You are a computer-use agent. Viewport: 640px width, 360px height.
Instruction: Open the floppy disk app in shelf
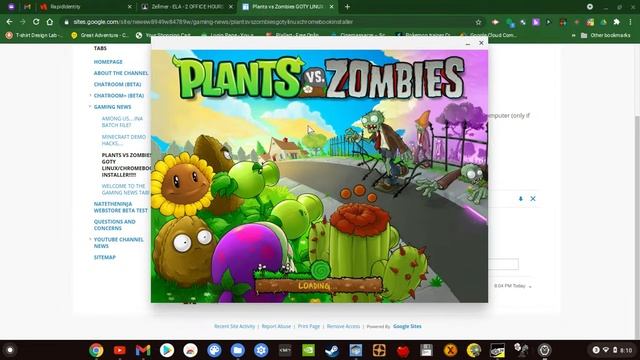(427, 350)
